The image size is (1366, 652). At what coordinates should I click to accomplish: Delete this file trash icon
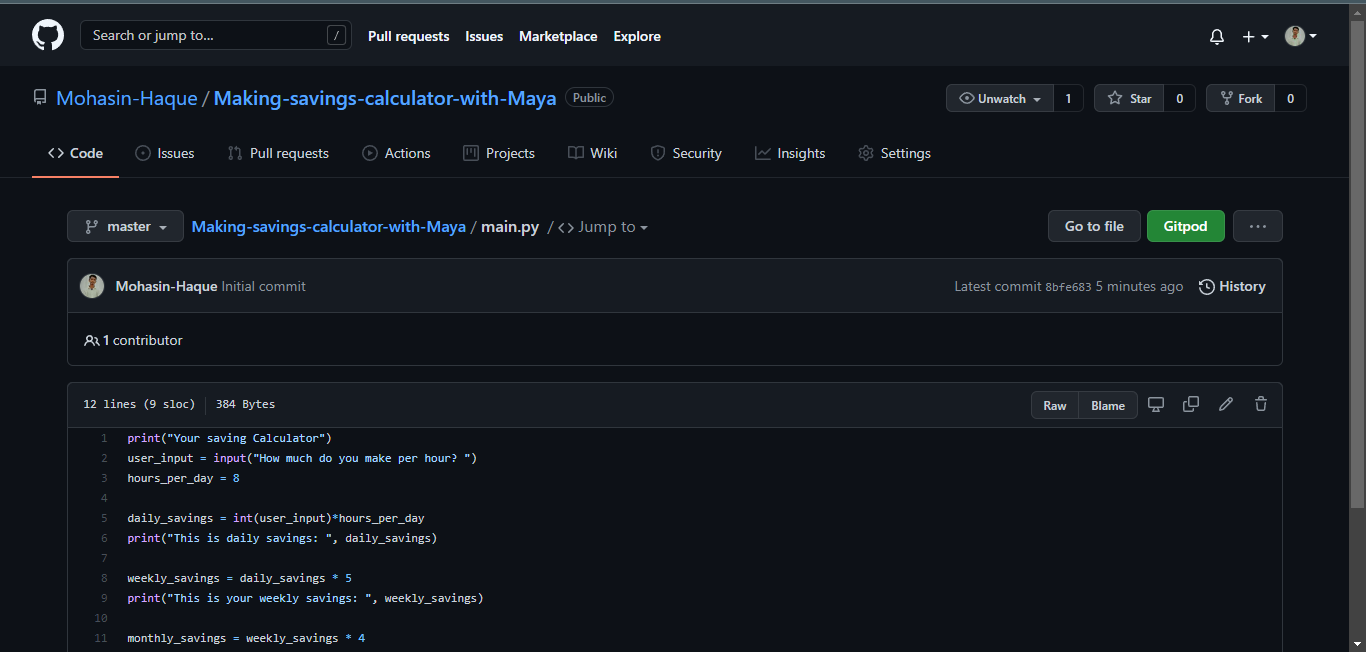(1261, 404)
